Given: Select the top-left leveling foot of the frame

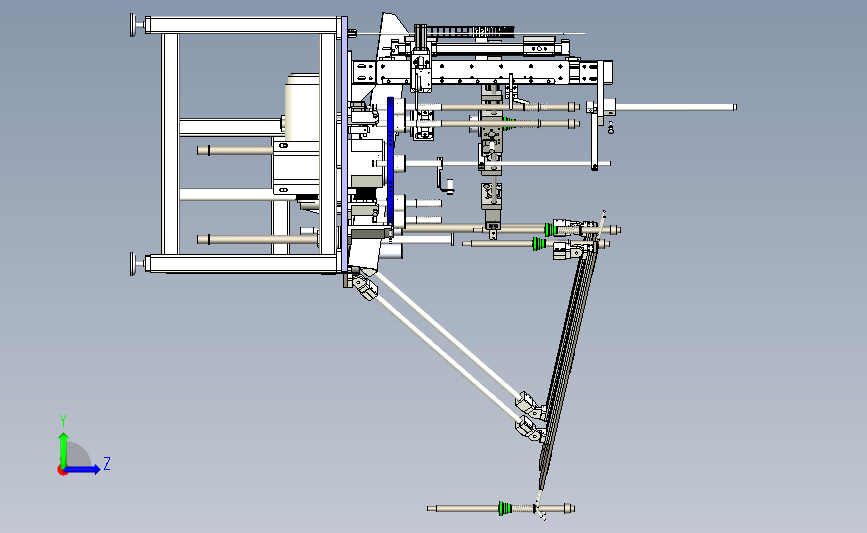Looking at the screenshot, I should (134, 25).
